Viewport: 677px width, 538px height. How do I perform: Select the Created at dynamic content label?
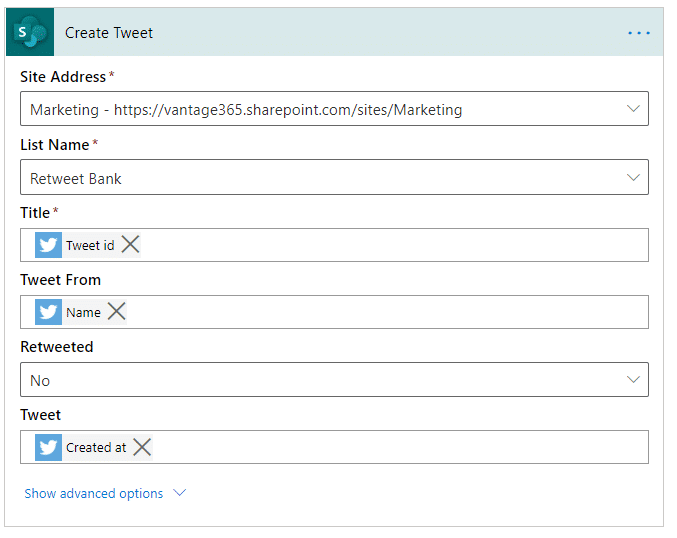pos(96,447)
